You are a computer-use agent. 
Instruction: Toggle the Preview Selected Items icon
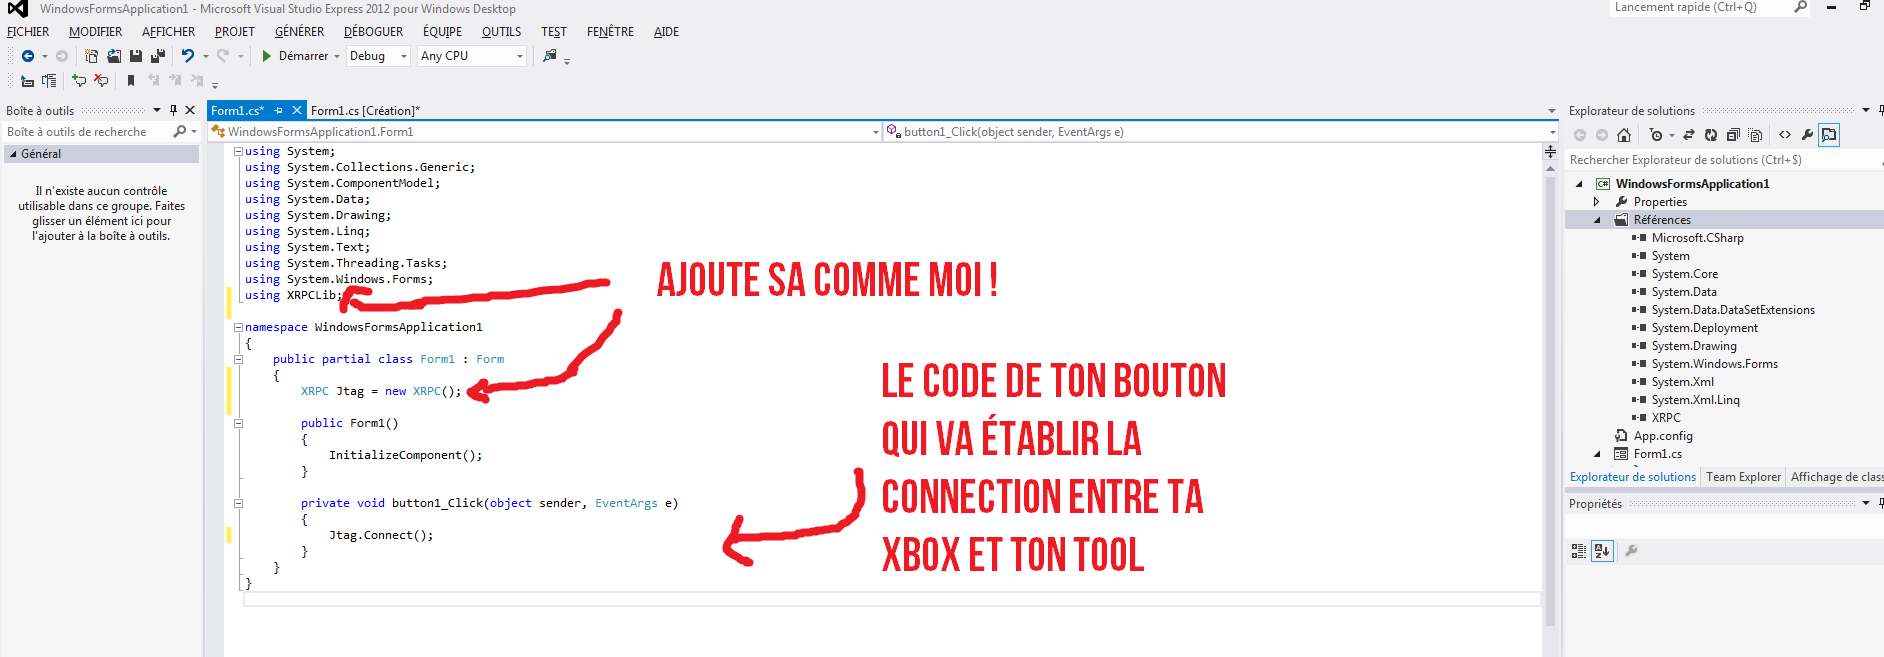coord(1829,135)
